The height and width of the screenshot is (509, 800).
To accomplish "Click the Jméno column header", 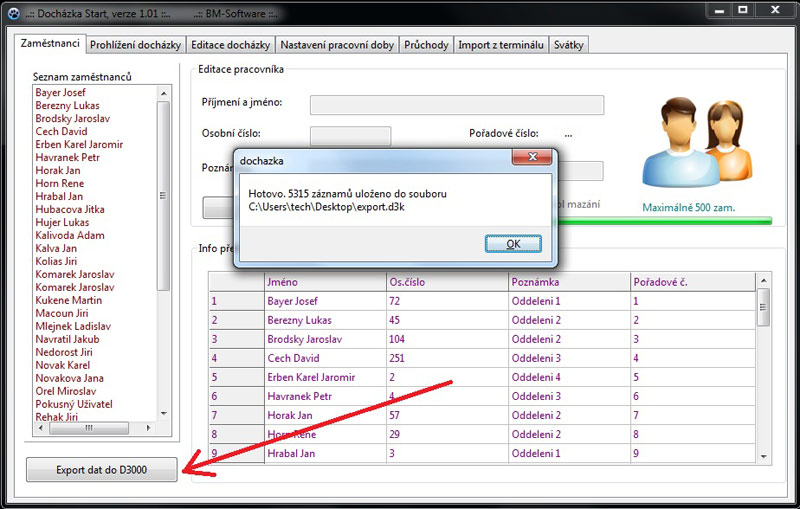I will (x=326, y=282).
